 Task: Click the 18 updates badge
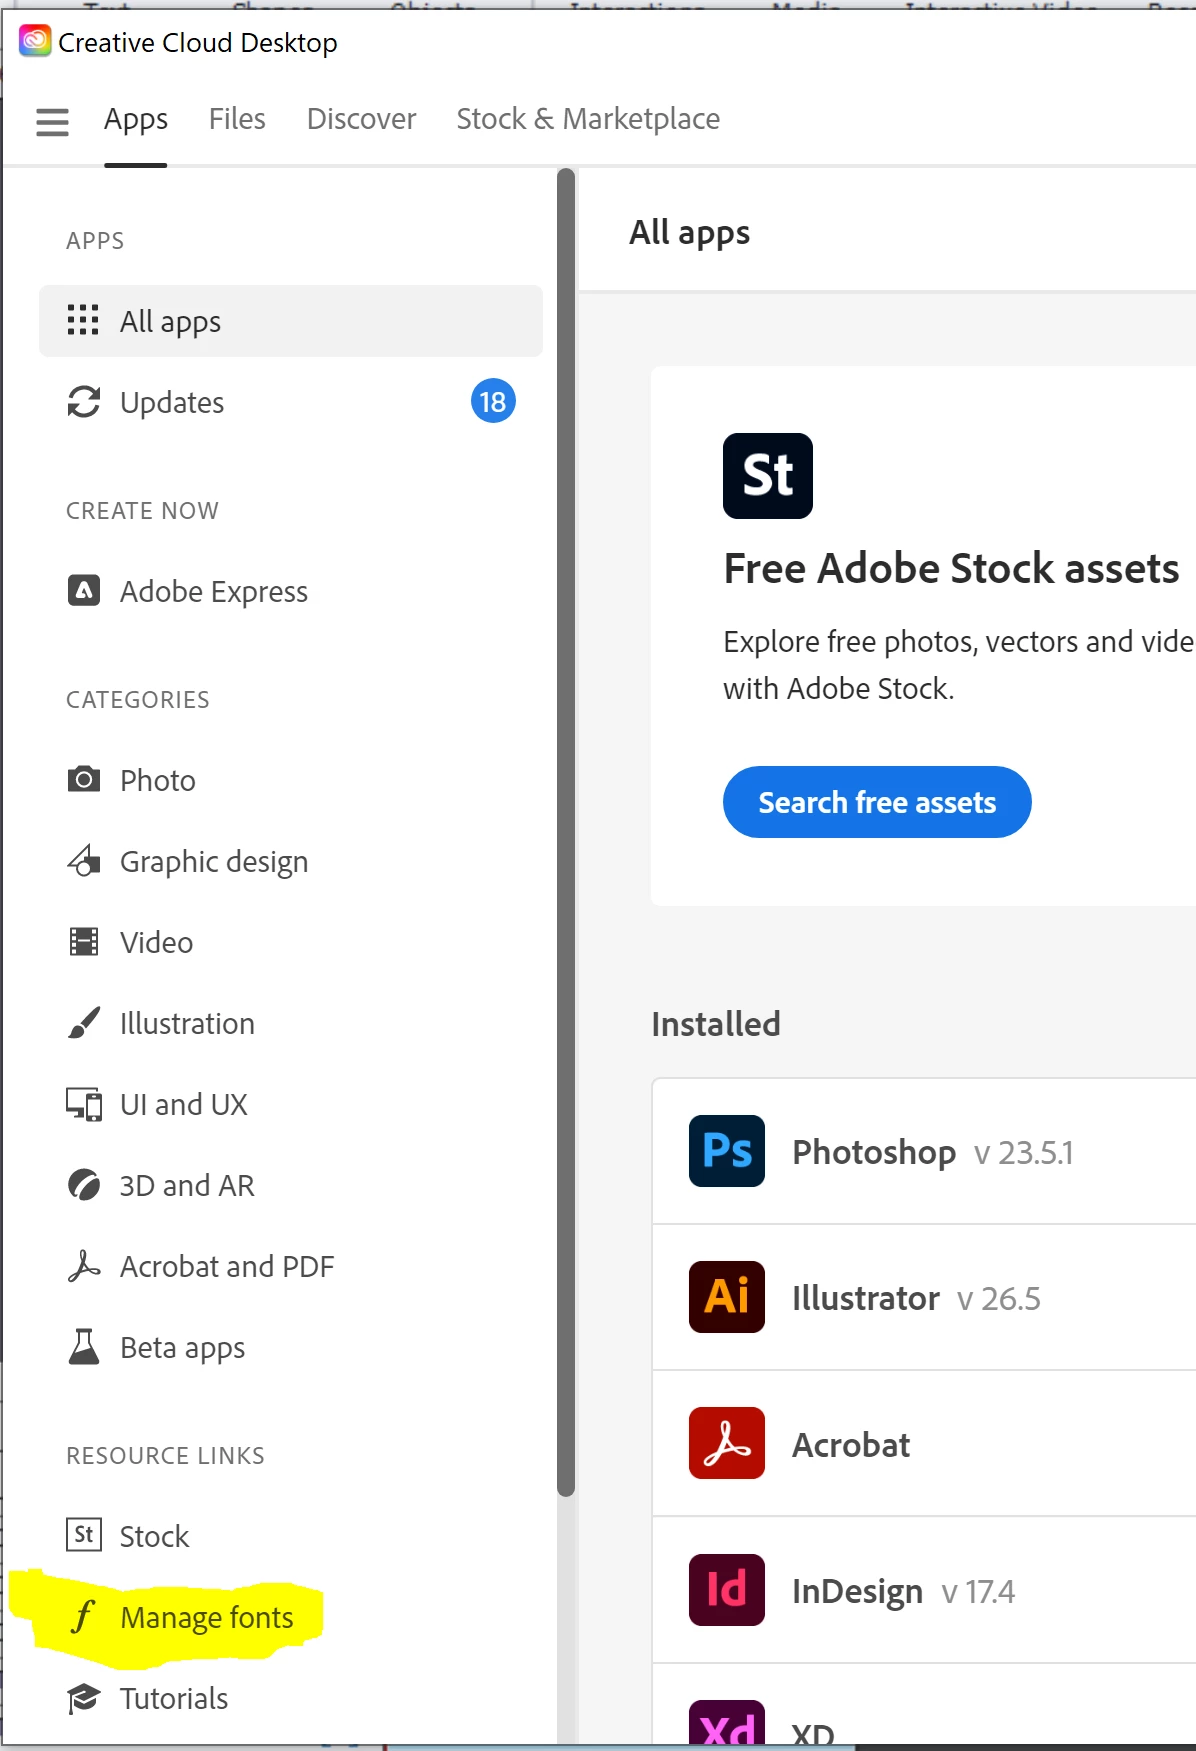click(x=493, y=401)
